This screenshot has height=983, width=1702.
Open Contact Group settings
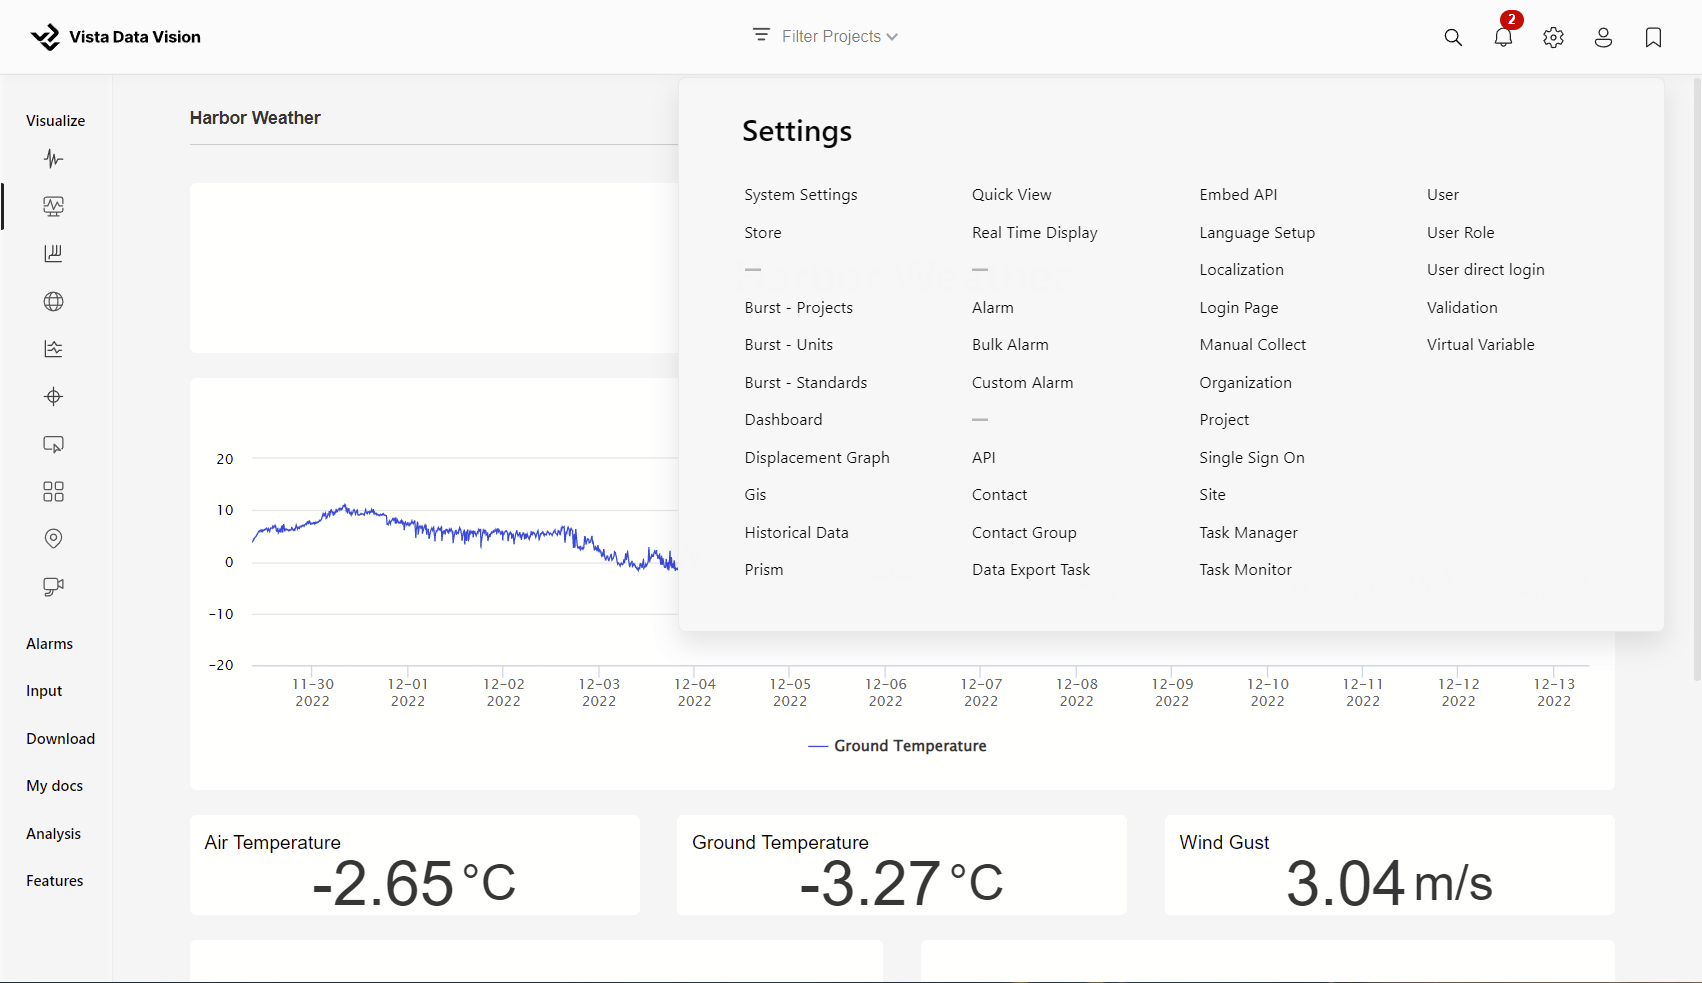point(1025,533)
